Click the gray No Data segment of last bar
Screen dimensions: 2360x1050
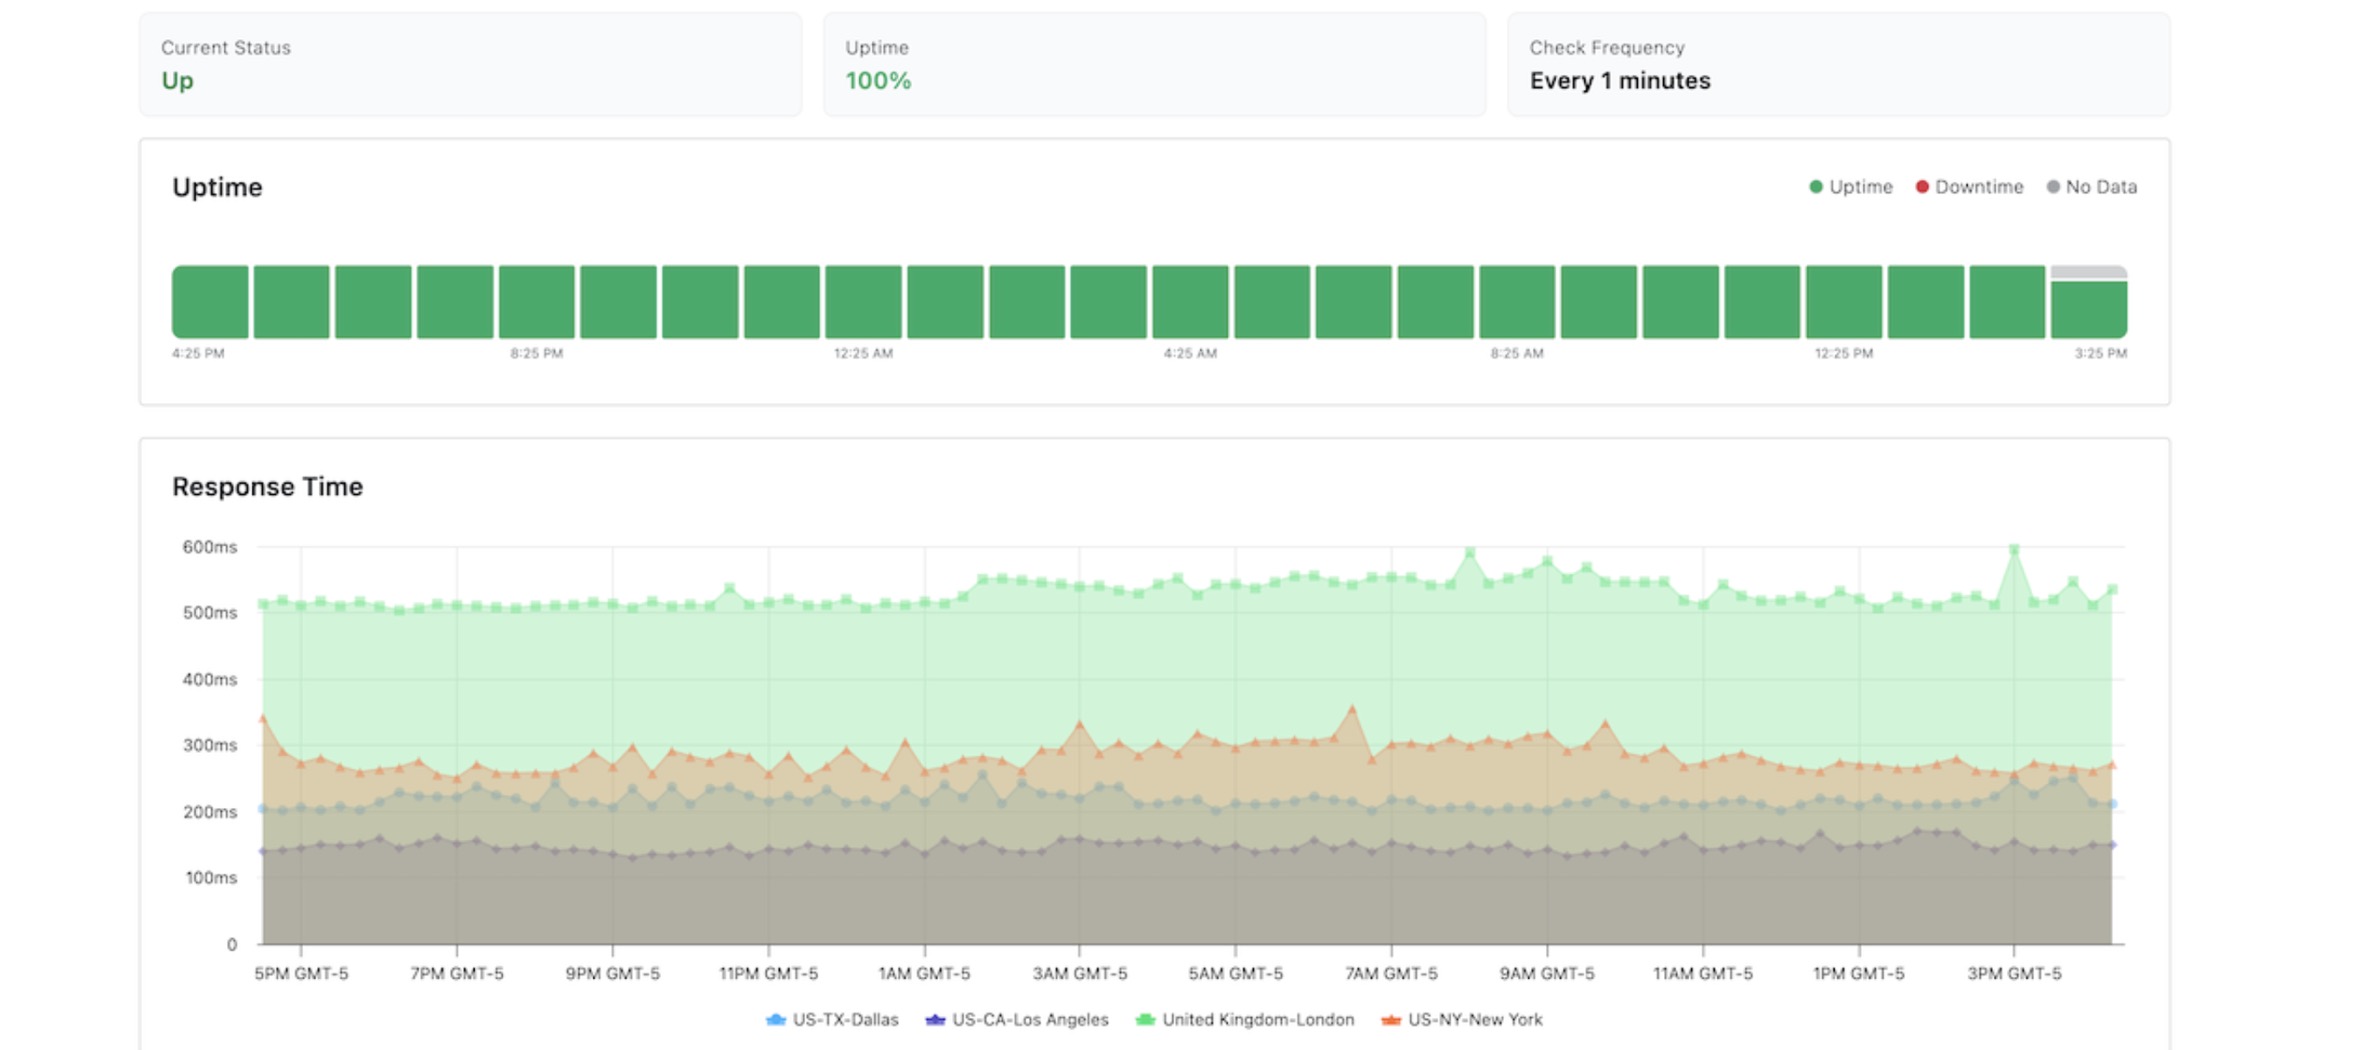2088,272
